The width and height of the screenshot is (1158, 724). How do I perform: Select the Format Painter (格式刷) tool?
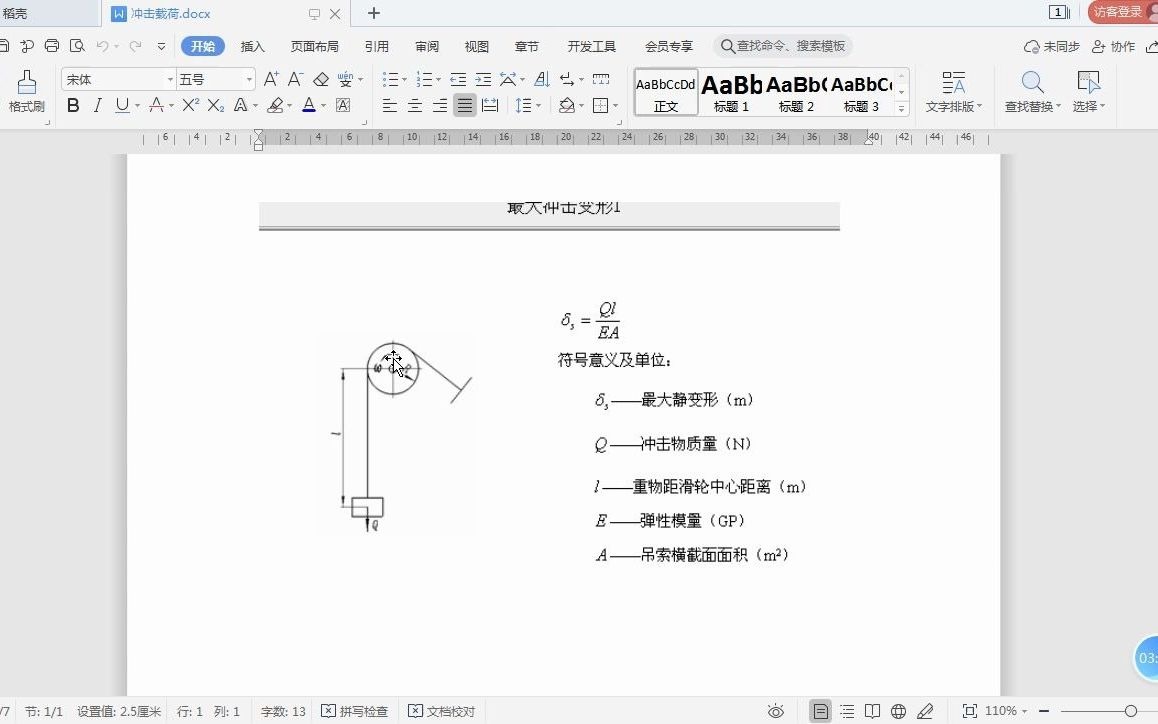point(25,90)
